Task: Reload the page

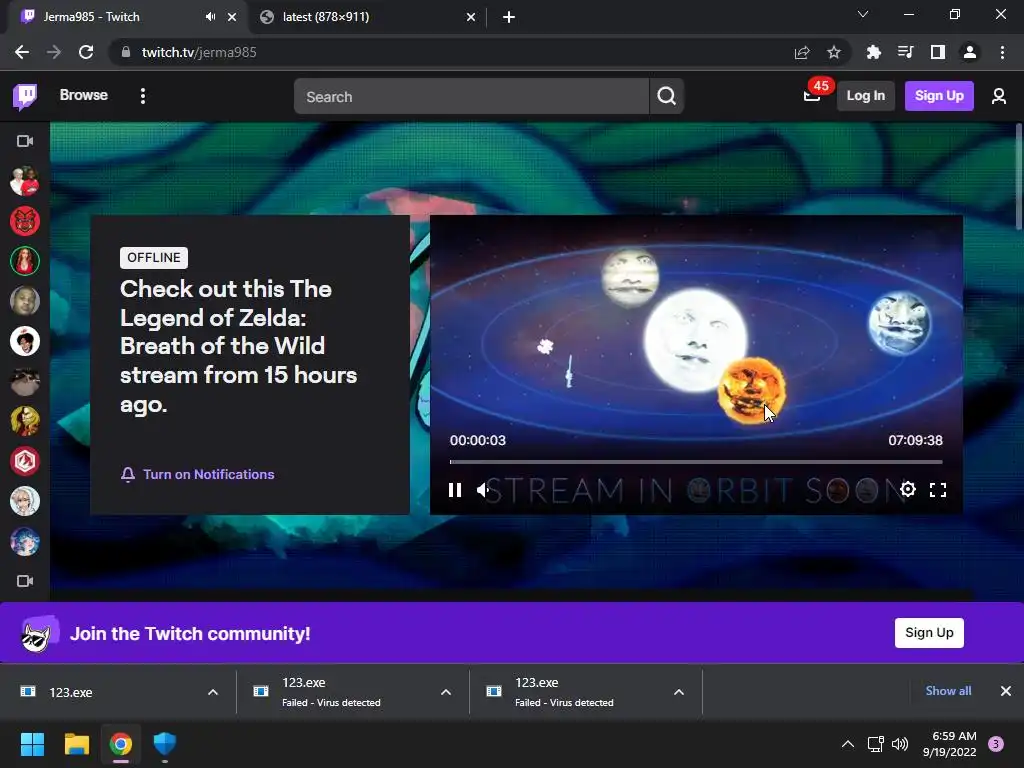Action: tap(86, 52)
